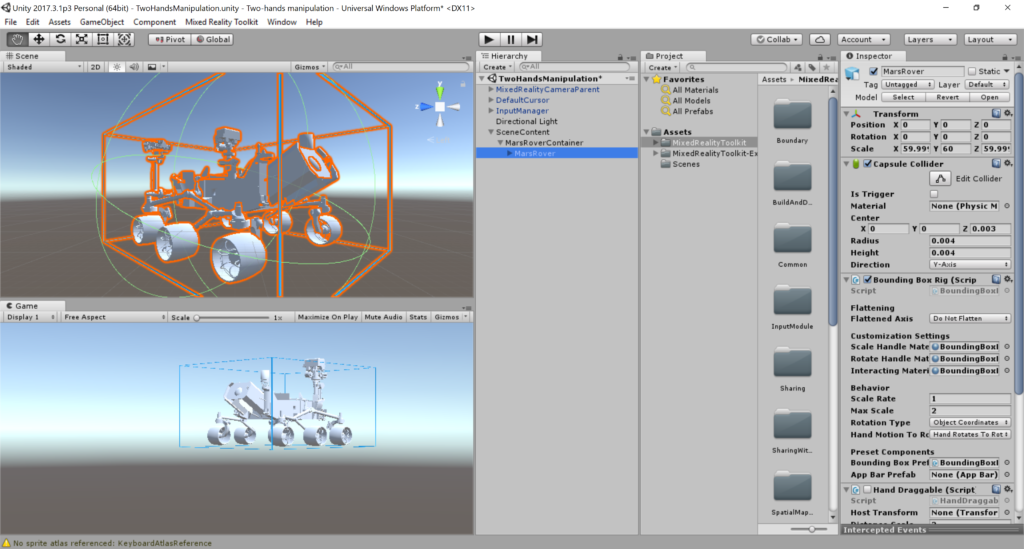Open Capsule Collider gear settings
The height and width of the screenshot is (549, 1024).
1008,164
